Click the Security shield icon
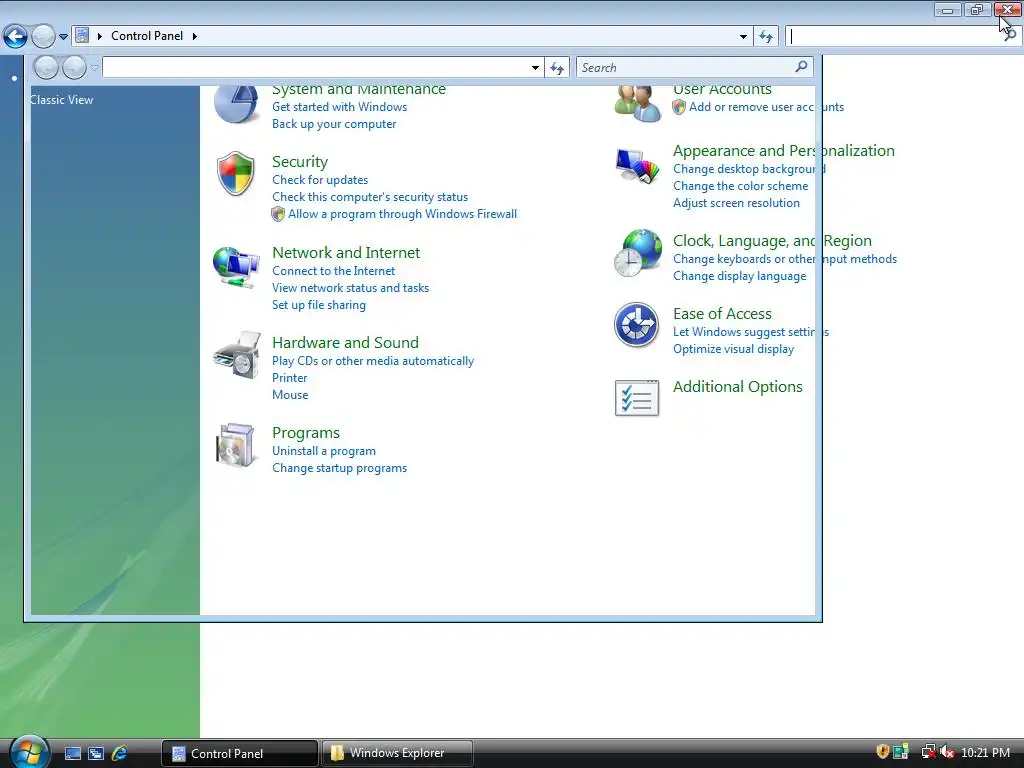 click(x=236, y=174)
